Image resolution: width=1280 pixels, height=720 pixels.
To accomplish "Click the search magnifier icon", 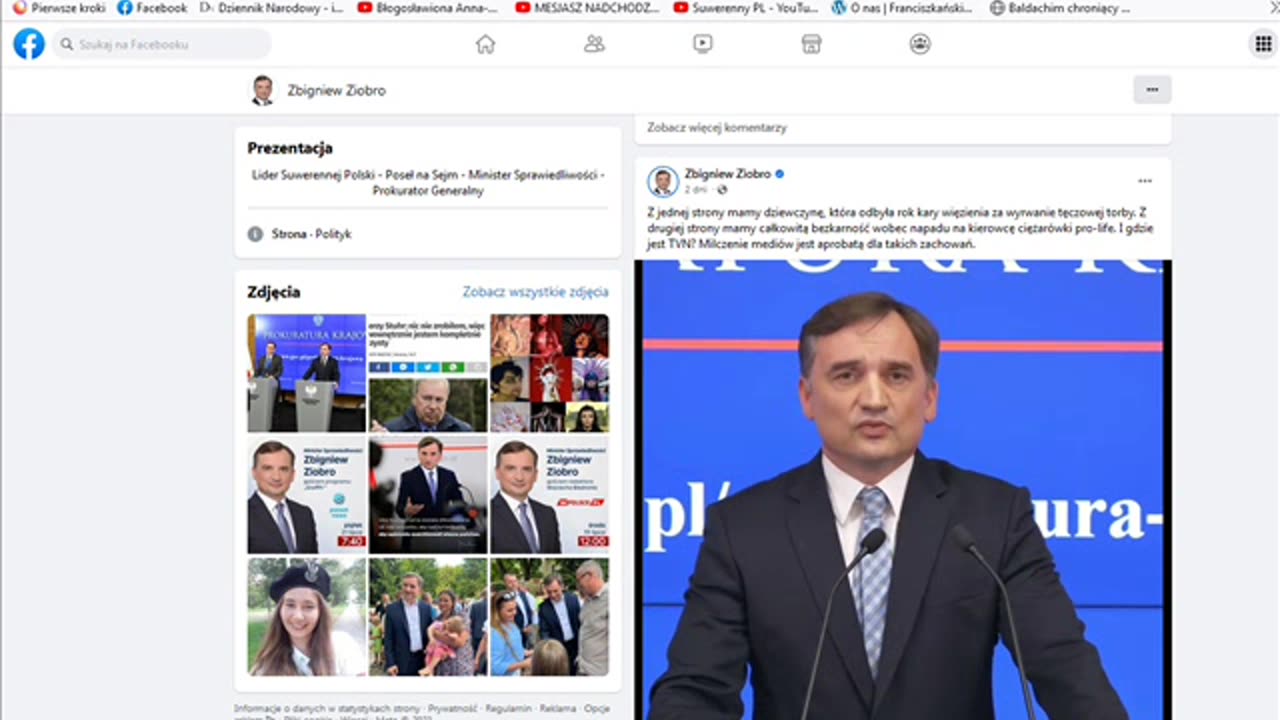I will (x=67, y=44).
